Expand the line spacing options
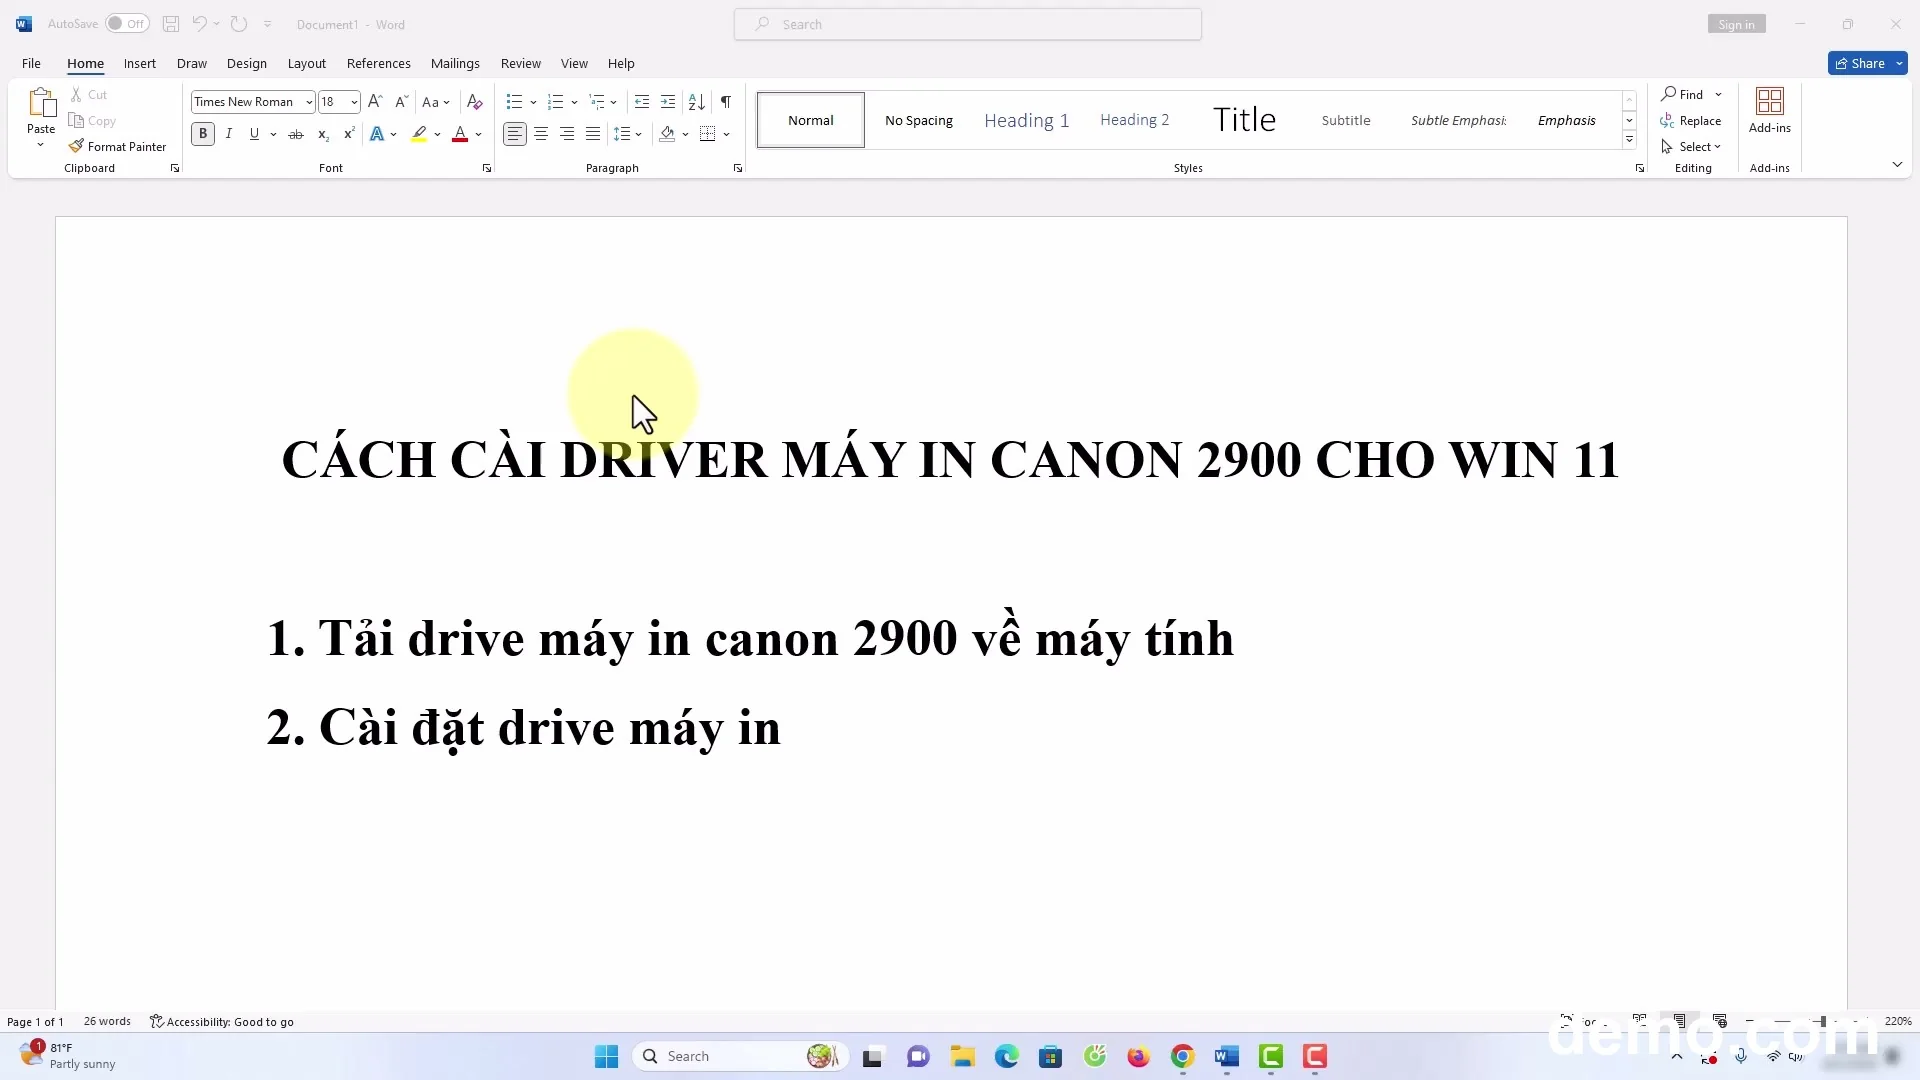1920x1080 pixels. (x=628, y=134)
